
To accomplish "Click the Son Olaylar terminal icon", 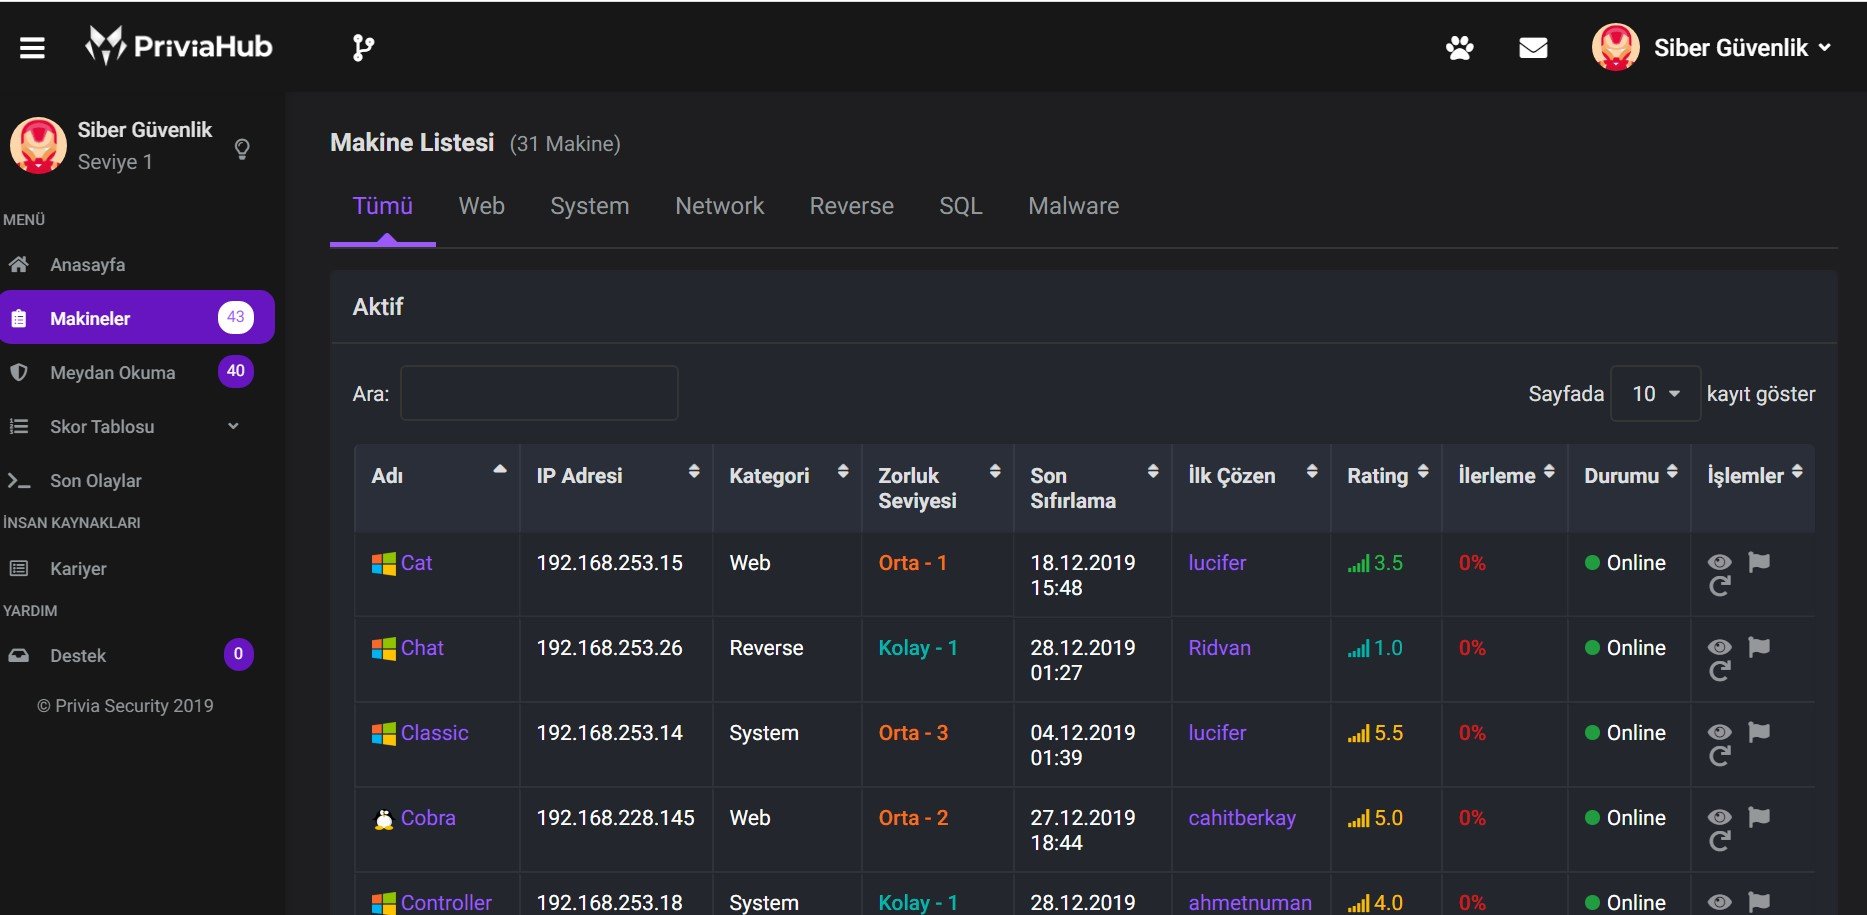I will coord(18,480).
